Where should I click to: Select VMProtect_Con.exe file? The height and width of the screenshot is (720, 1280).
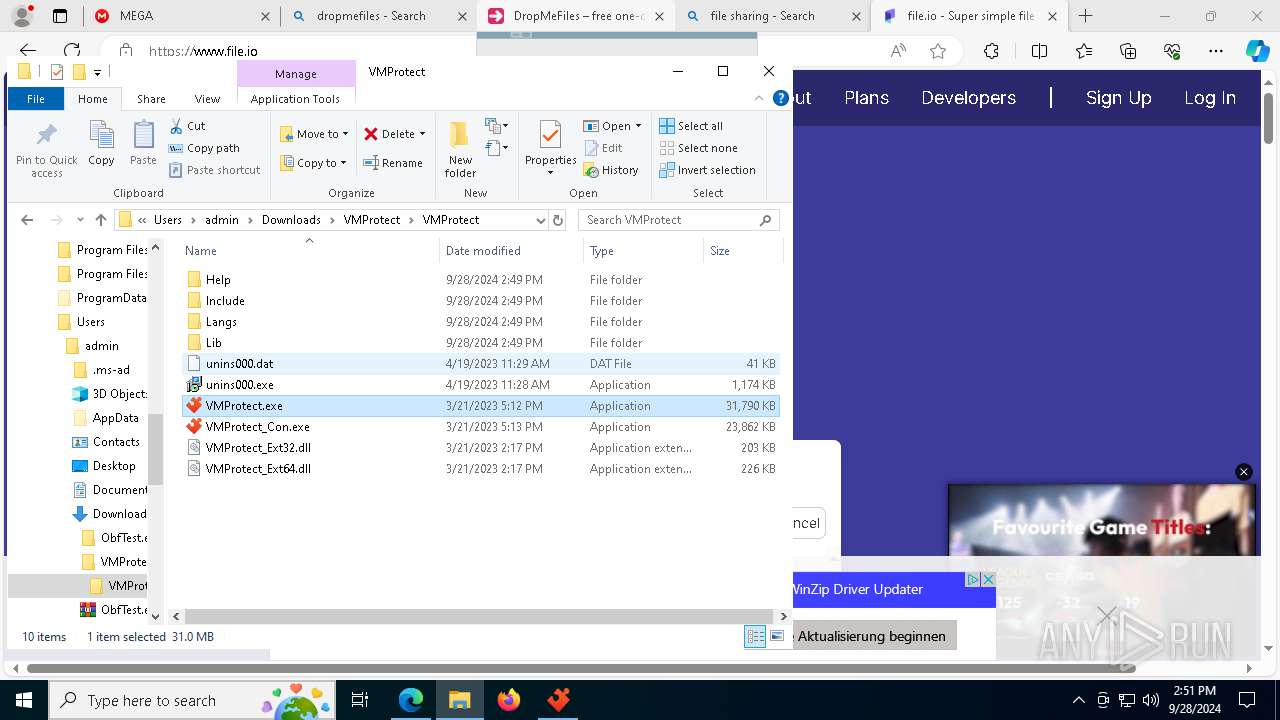480,427
